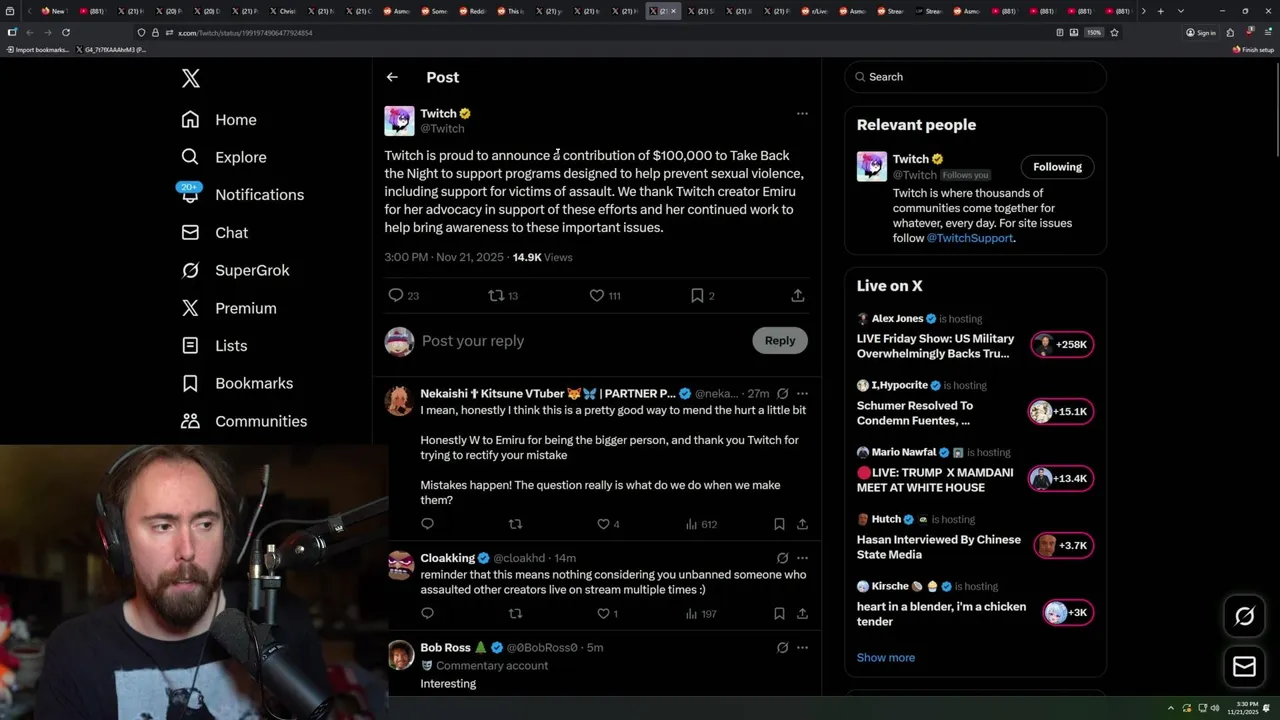Open the @Twitch handle under the post author

coord(442,129)
